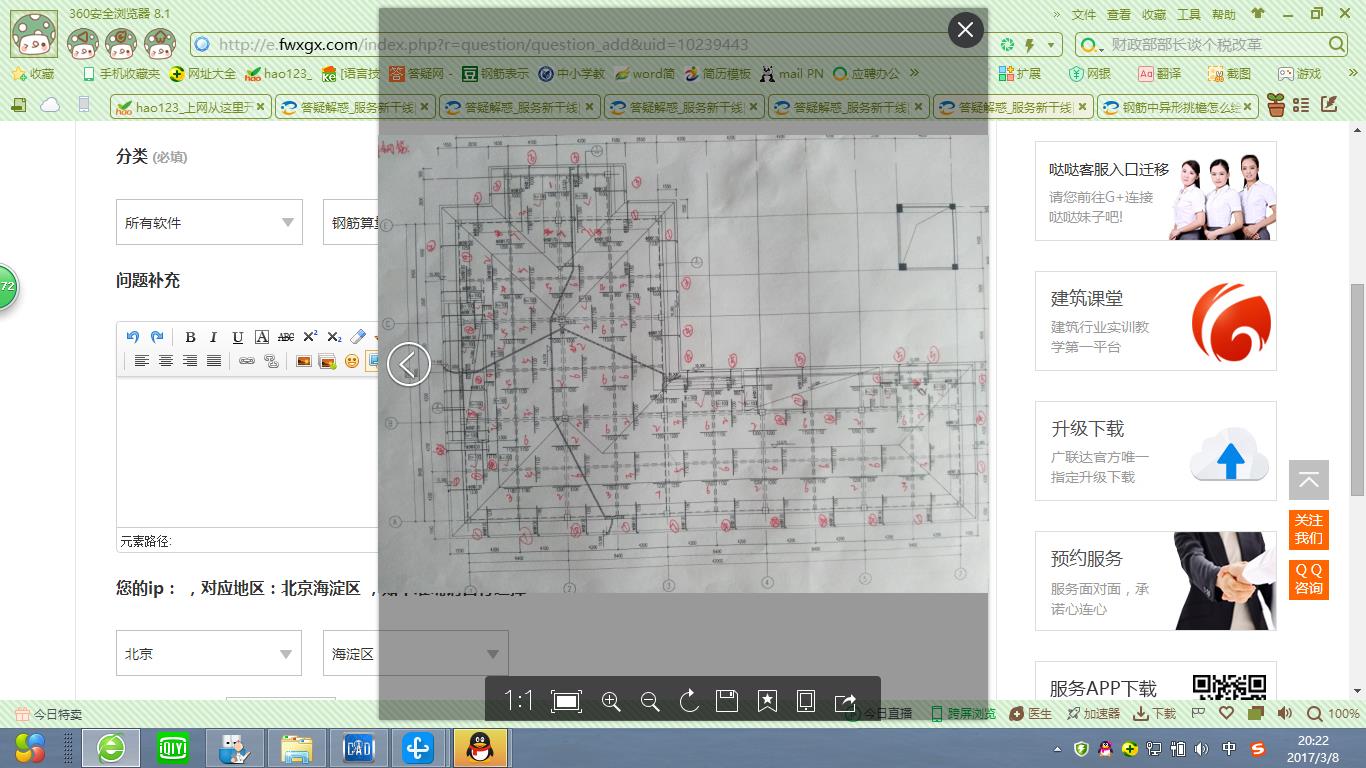Open the 文件 menu
Viewport: 1366px width, 768px height.
[1084, 14]
